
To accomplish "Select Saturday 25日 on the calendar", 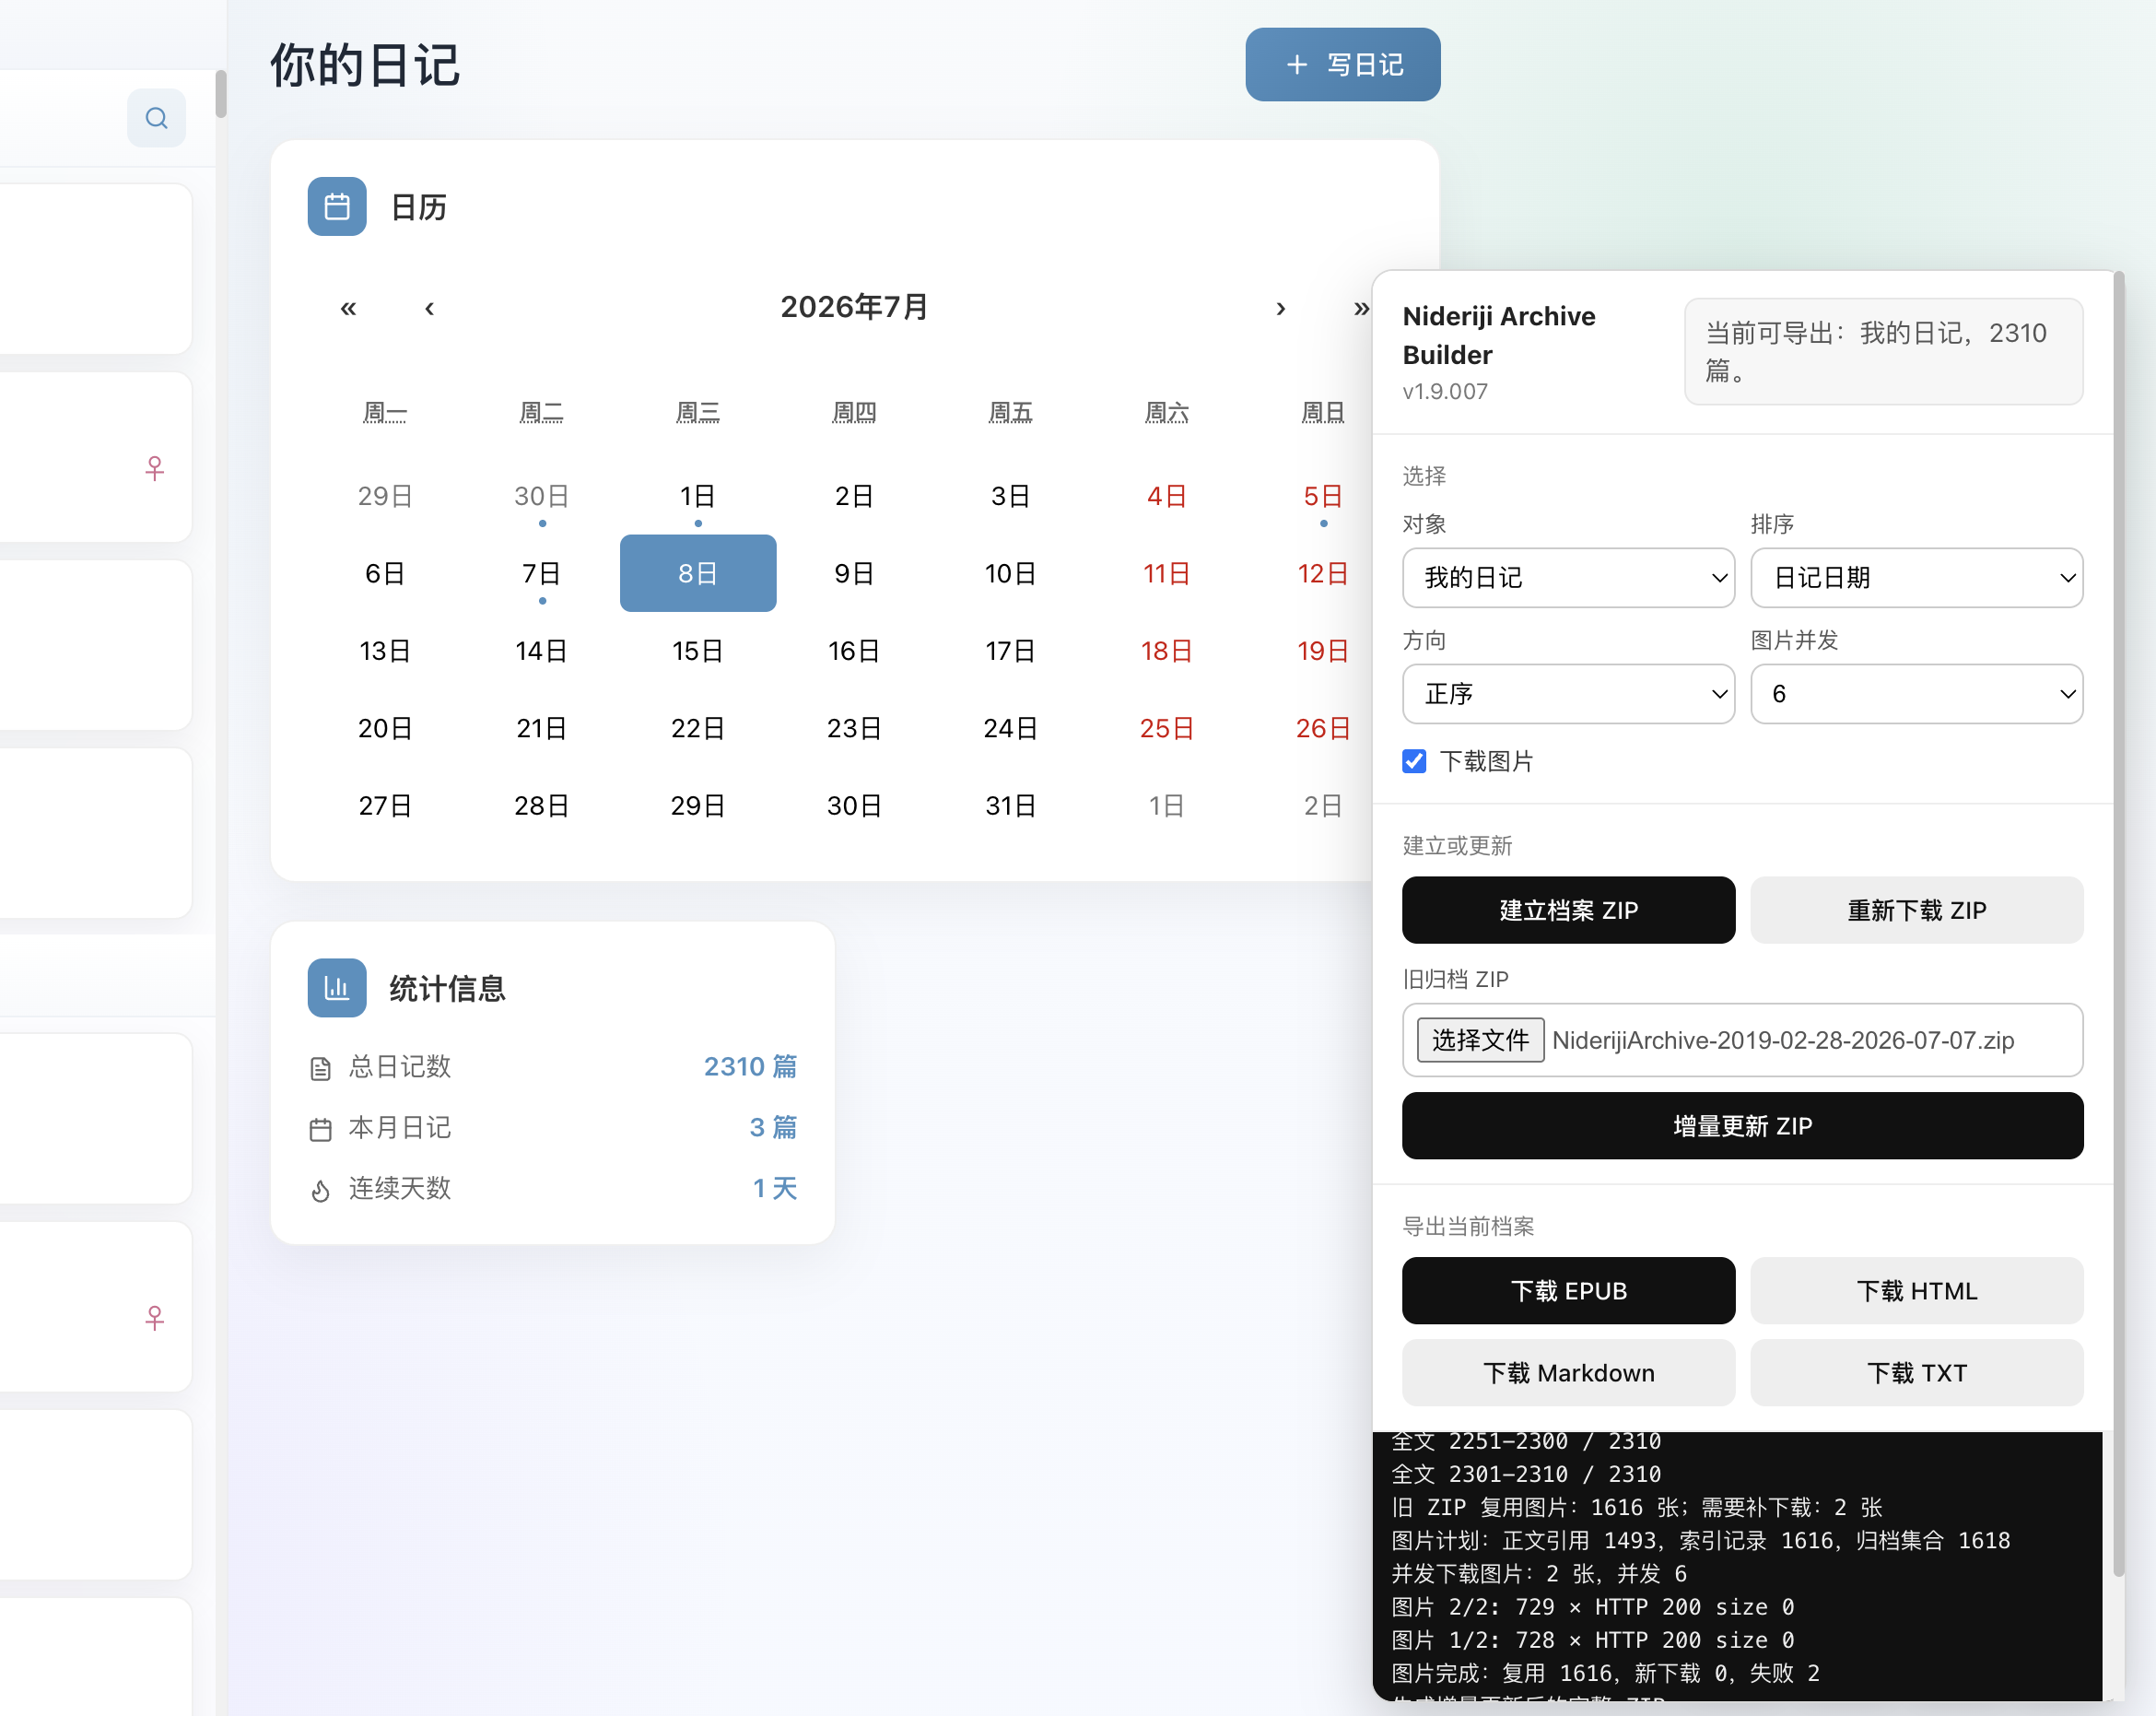I will coord(1166,728).
